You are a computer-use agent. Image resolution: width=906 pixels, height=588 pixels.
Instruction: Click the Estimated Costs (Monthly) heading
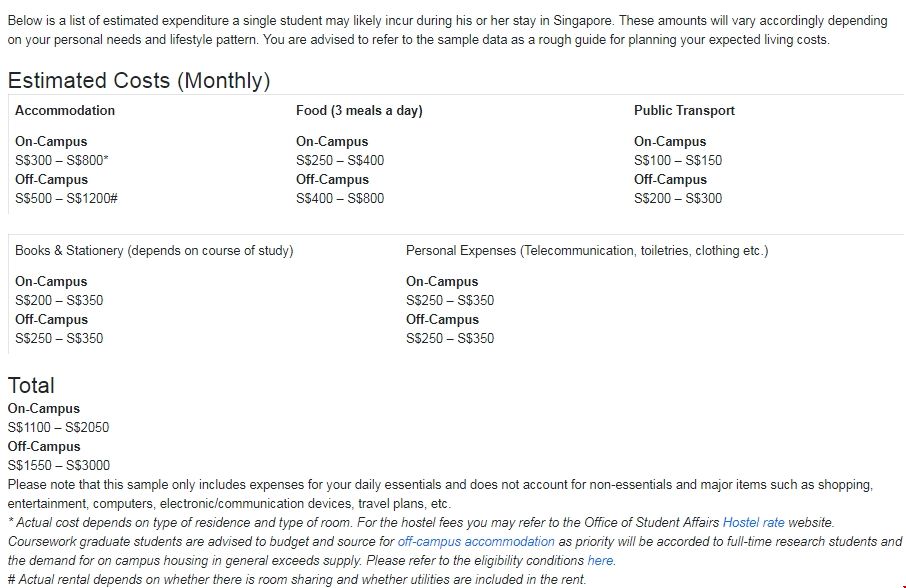tap(139, 81)
